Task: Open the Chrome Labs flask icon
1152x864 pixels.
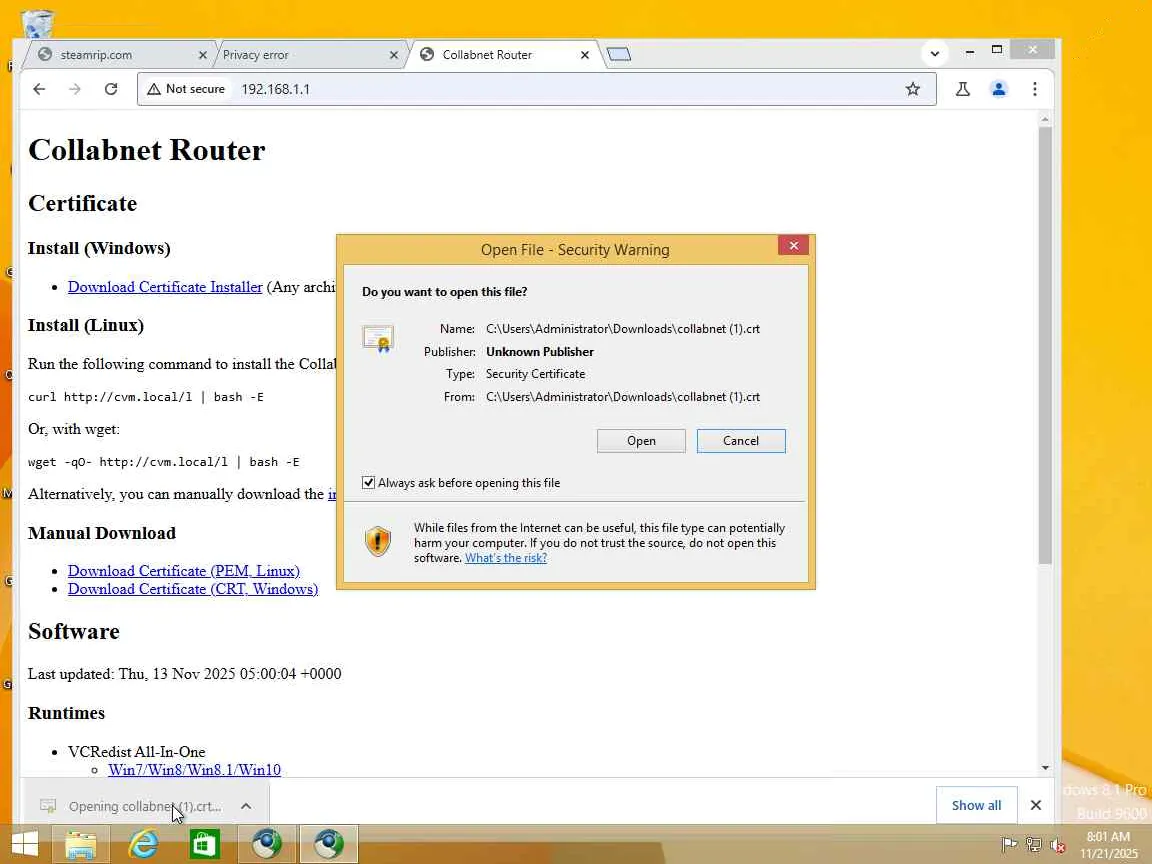Action: [x=962, y=89]
